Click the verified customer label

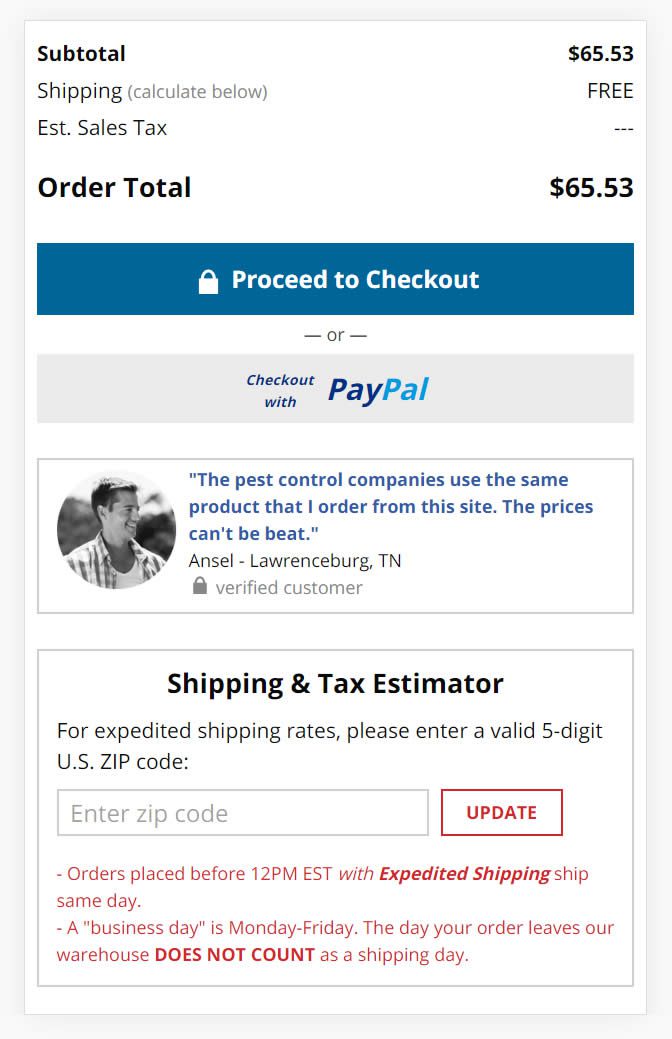pos(289,588)
